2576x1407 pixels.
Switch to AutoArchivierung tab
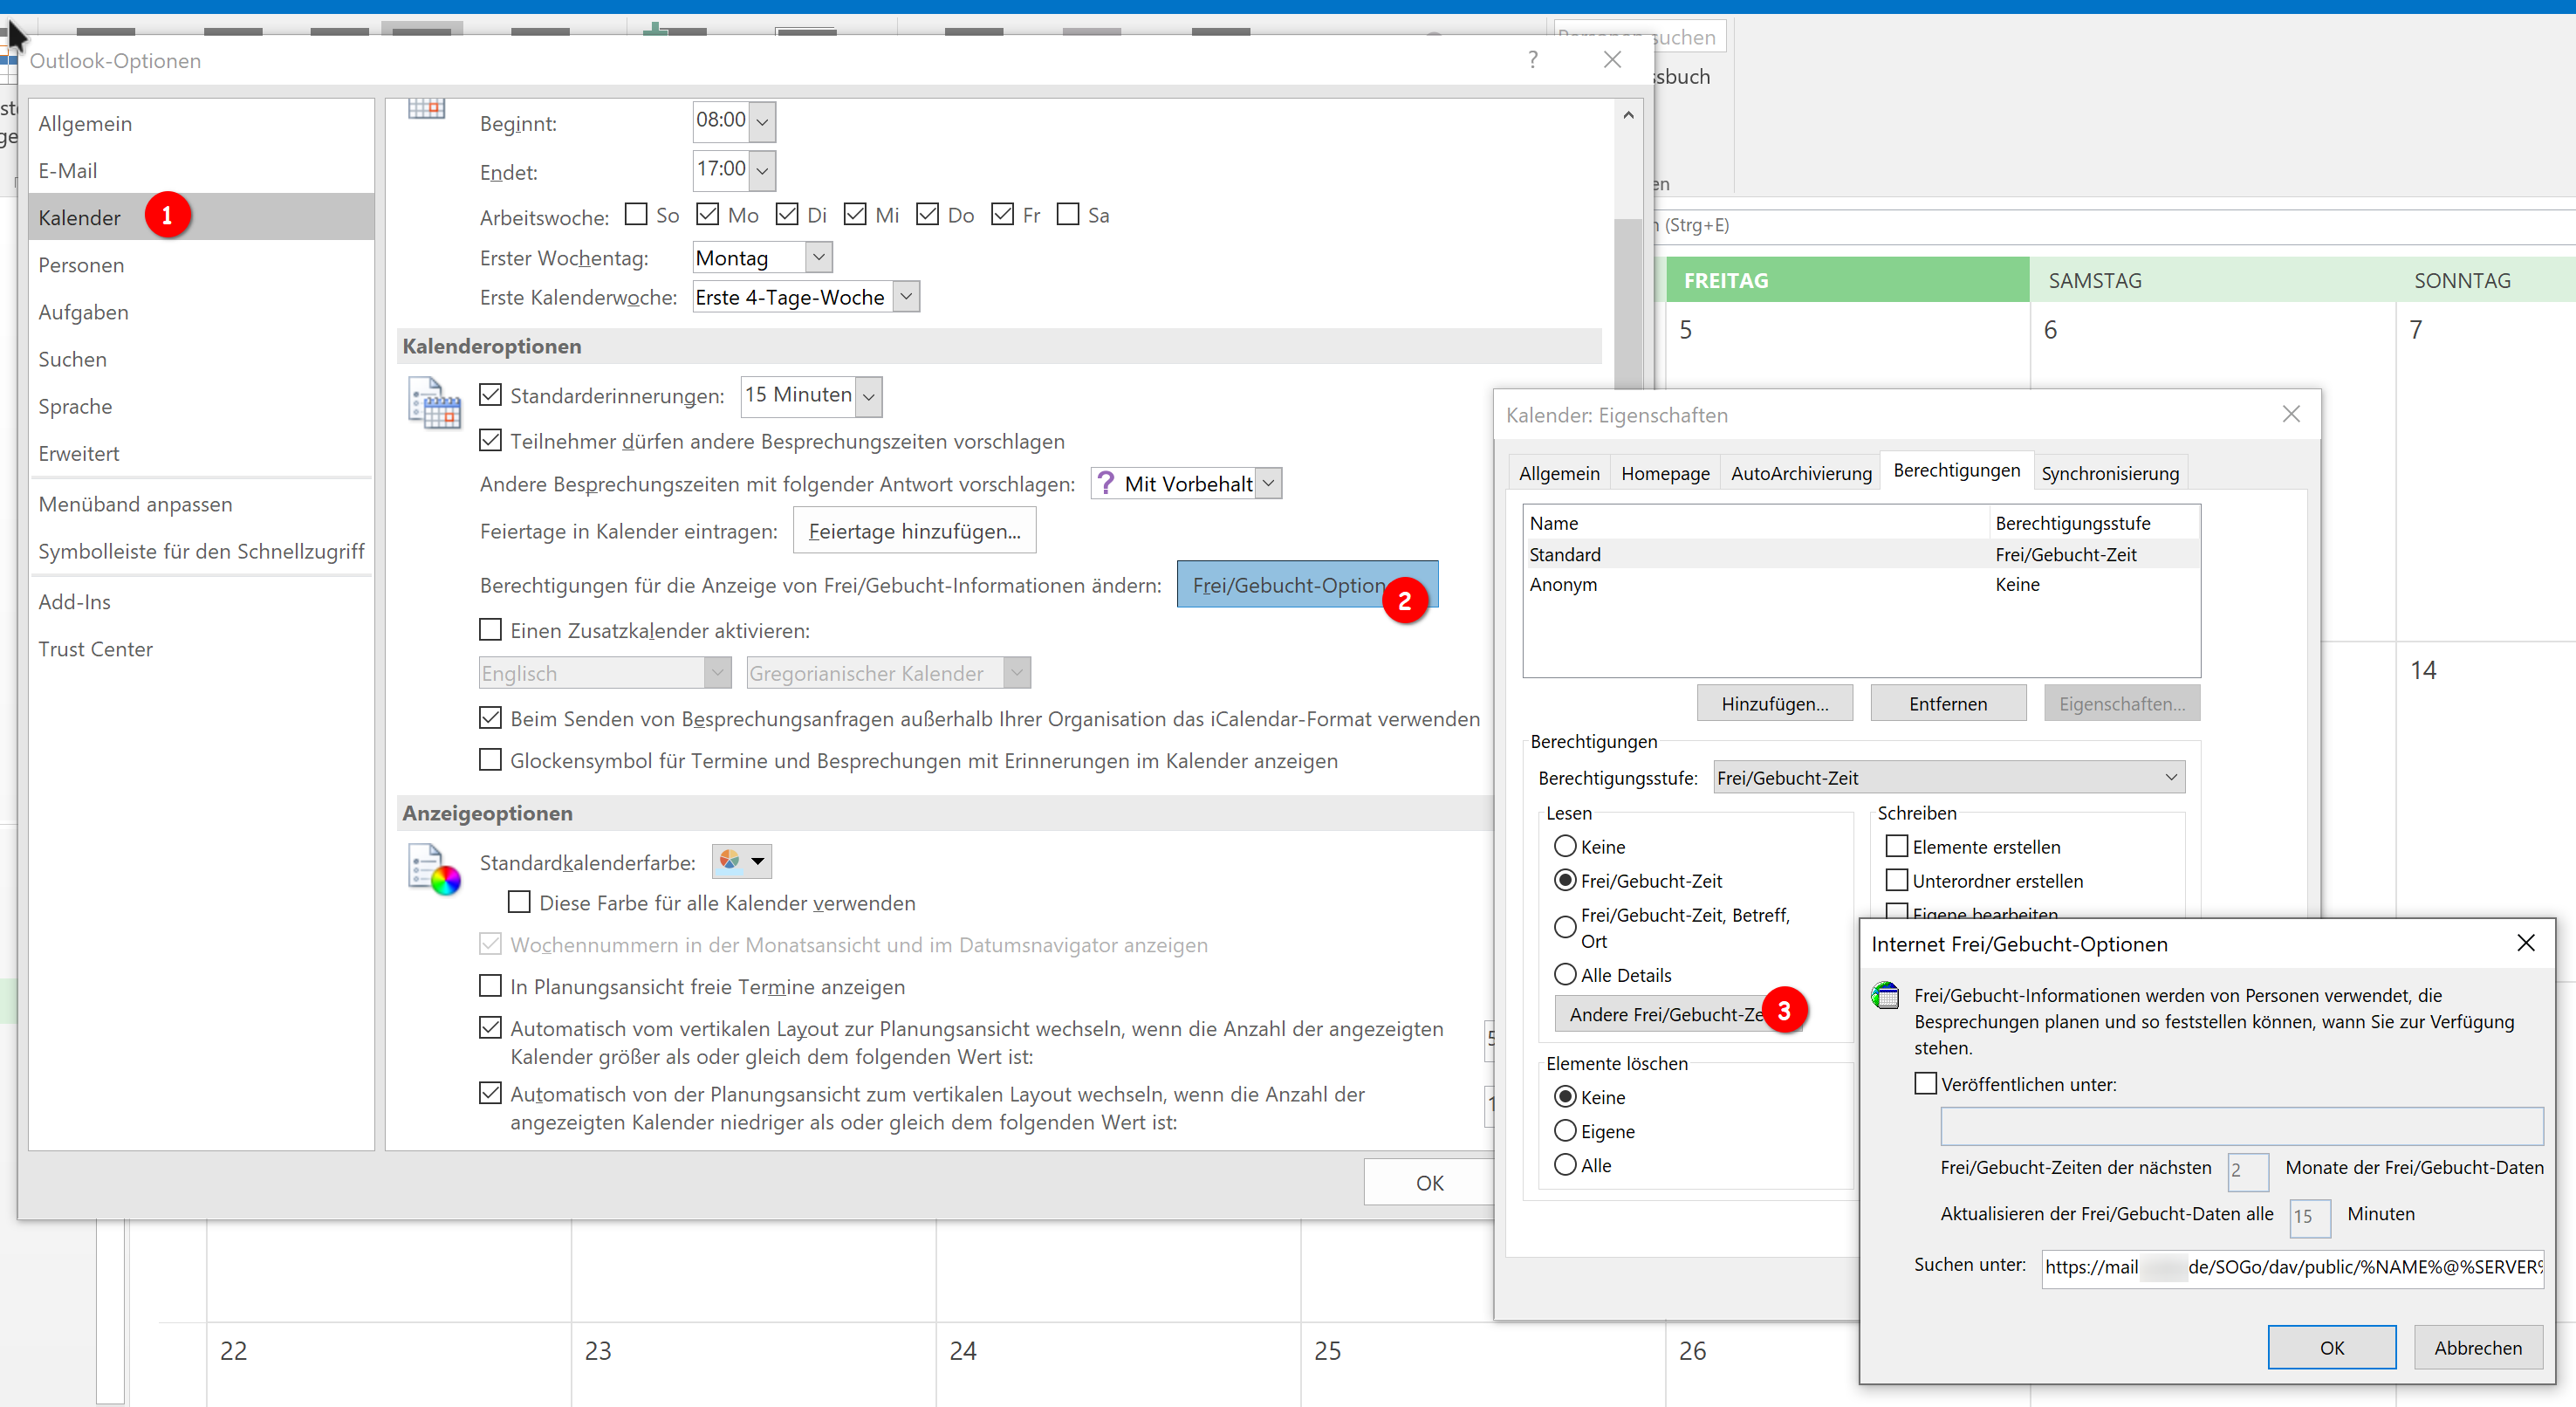pyautogui.click(x=1801, y=473)
